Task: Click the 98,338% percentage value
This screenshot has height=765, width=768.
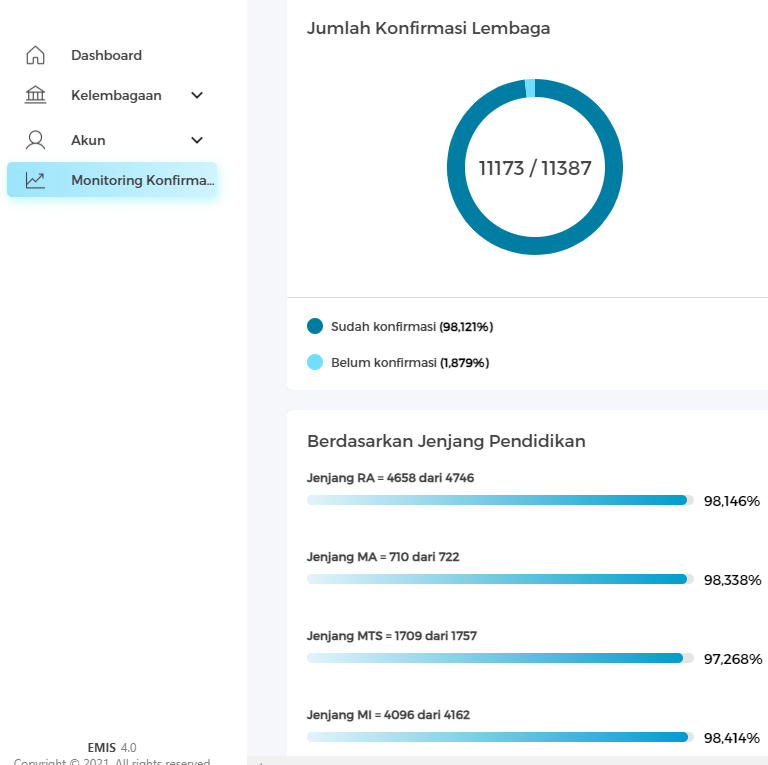Action: point(732,580)
